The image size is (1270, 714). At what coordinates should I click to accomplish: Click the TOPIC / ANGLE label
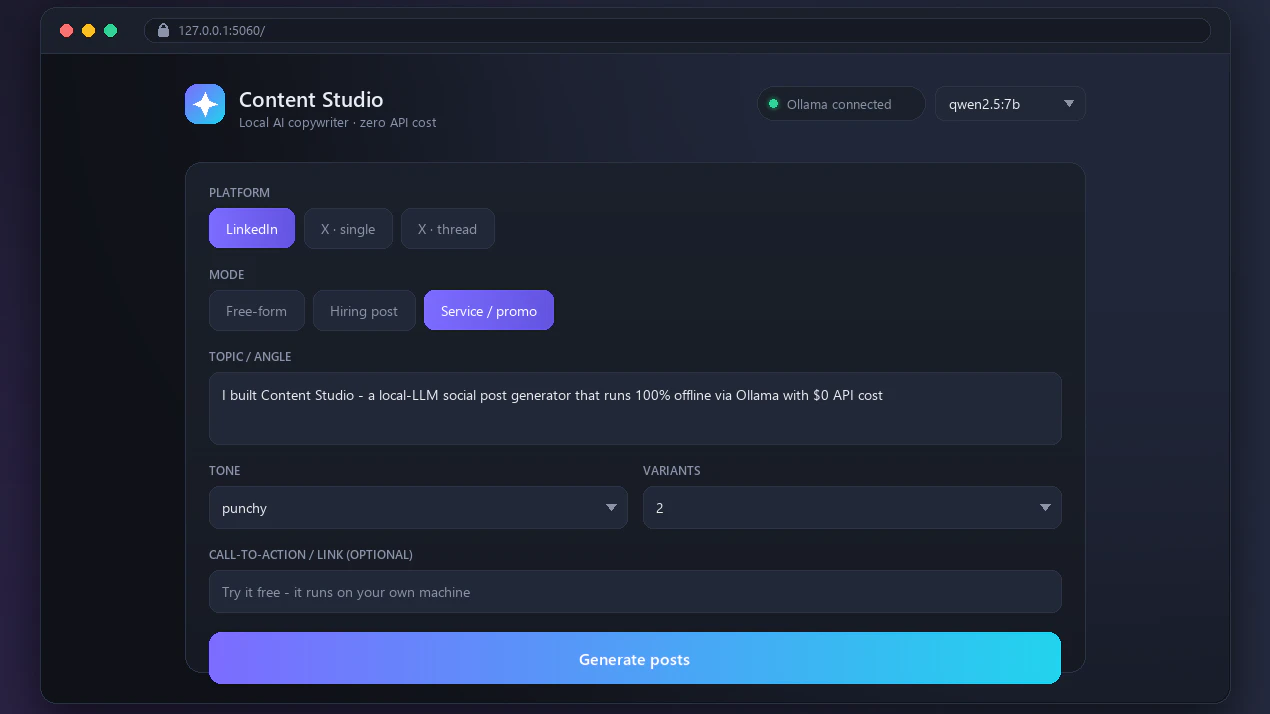pos(250,356)
